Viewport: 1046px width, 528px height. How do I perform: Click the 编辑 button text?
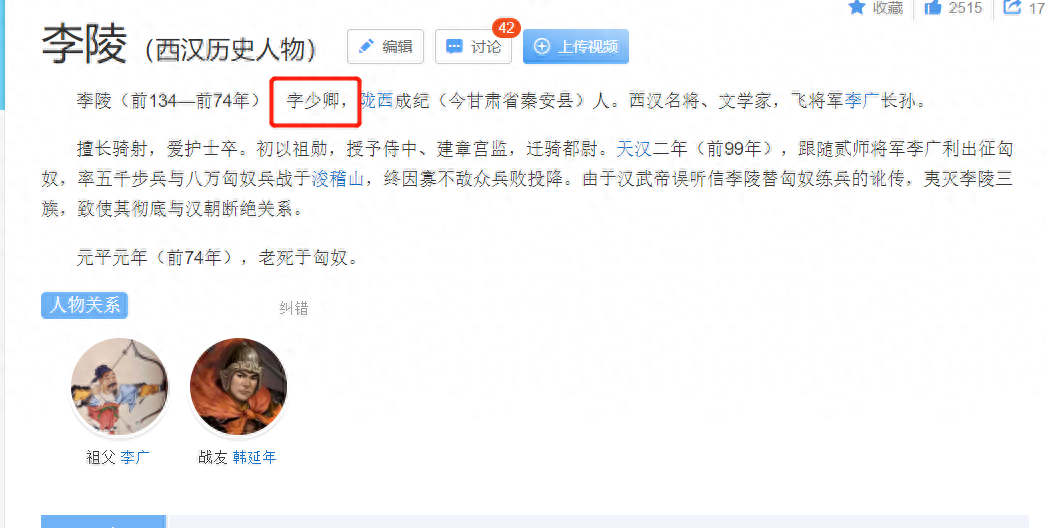(x=397, y=47)
